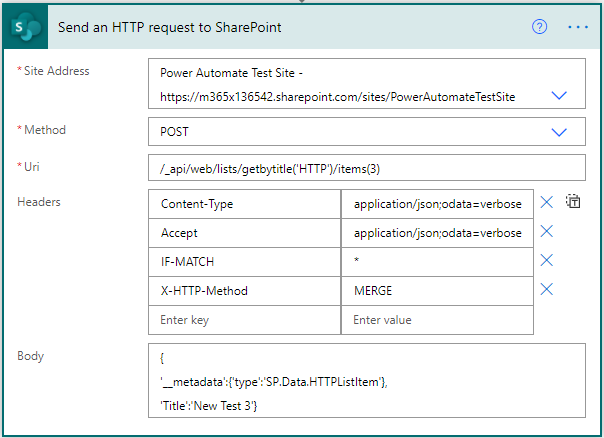The width and height of the screenshot is (604, 438).
Task: Click in the Uri input field
Action: [x=367, y=168]
